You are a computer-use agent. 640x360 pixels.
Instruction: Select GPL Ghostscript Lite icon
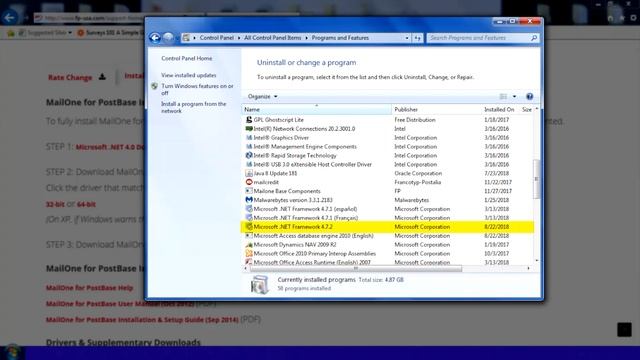coord(249,120)
